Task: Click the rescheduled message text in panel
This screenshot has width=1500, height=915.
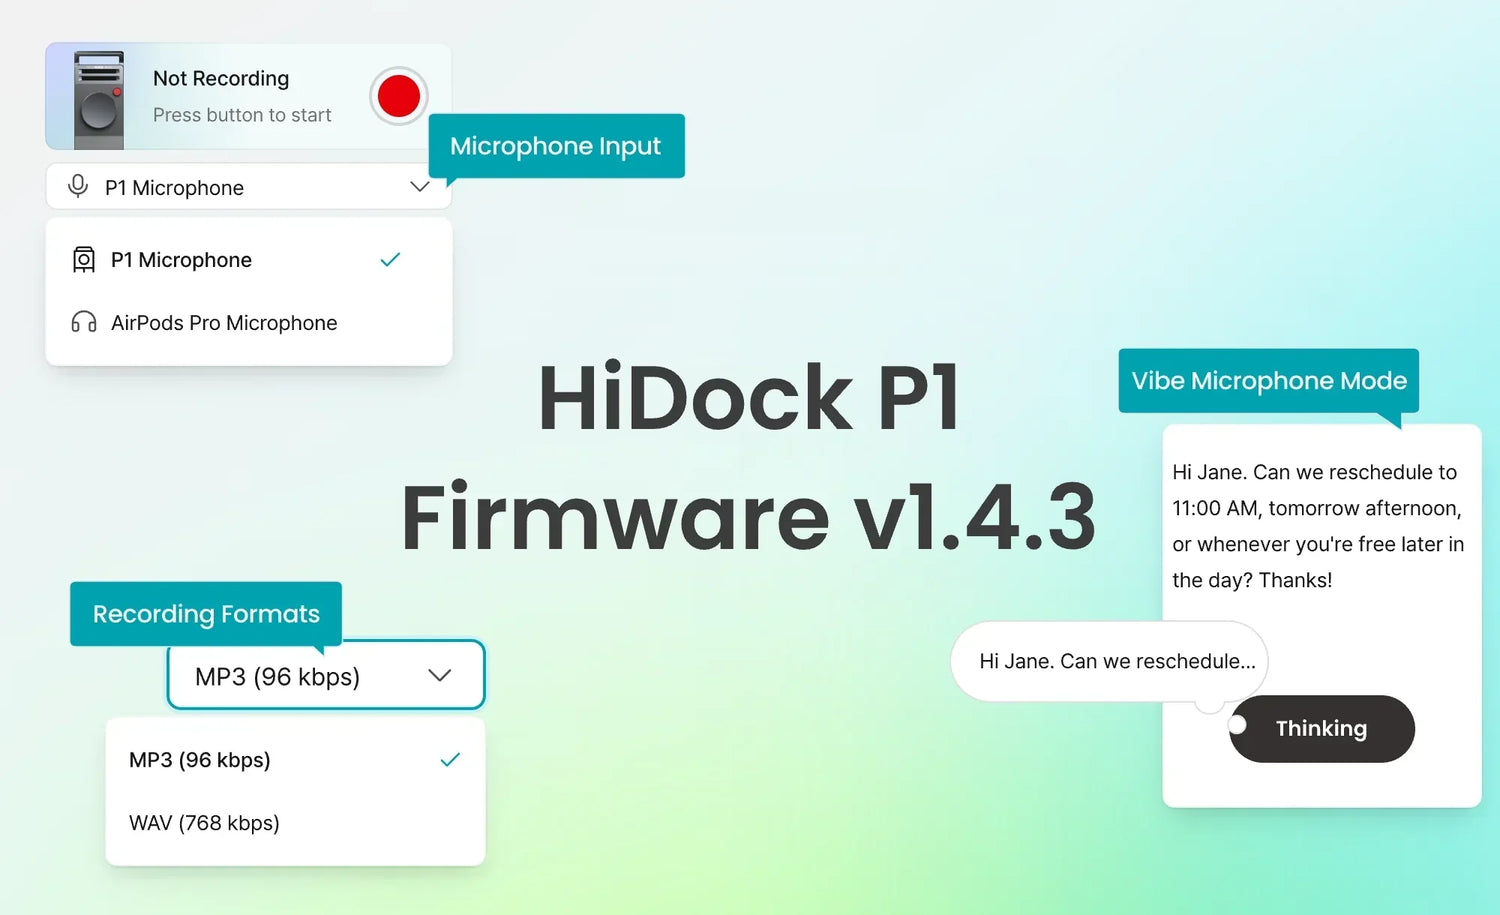Action: click(1318, 526)
